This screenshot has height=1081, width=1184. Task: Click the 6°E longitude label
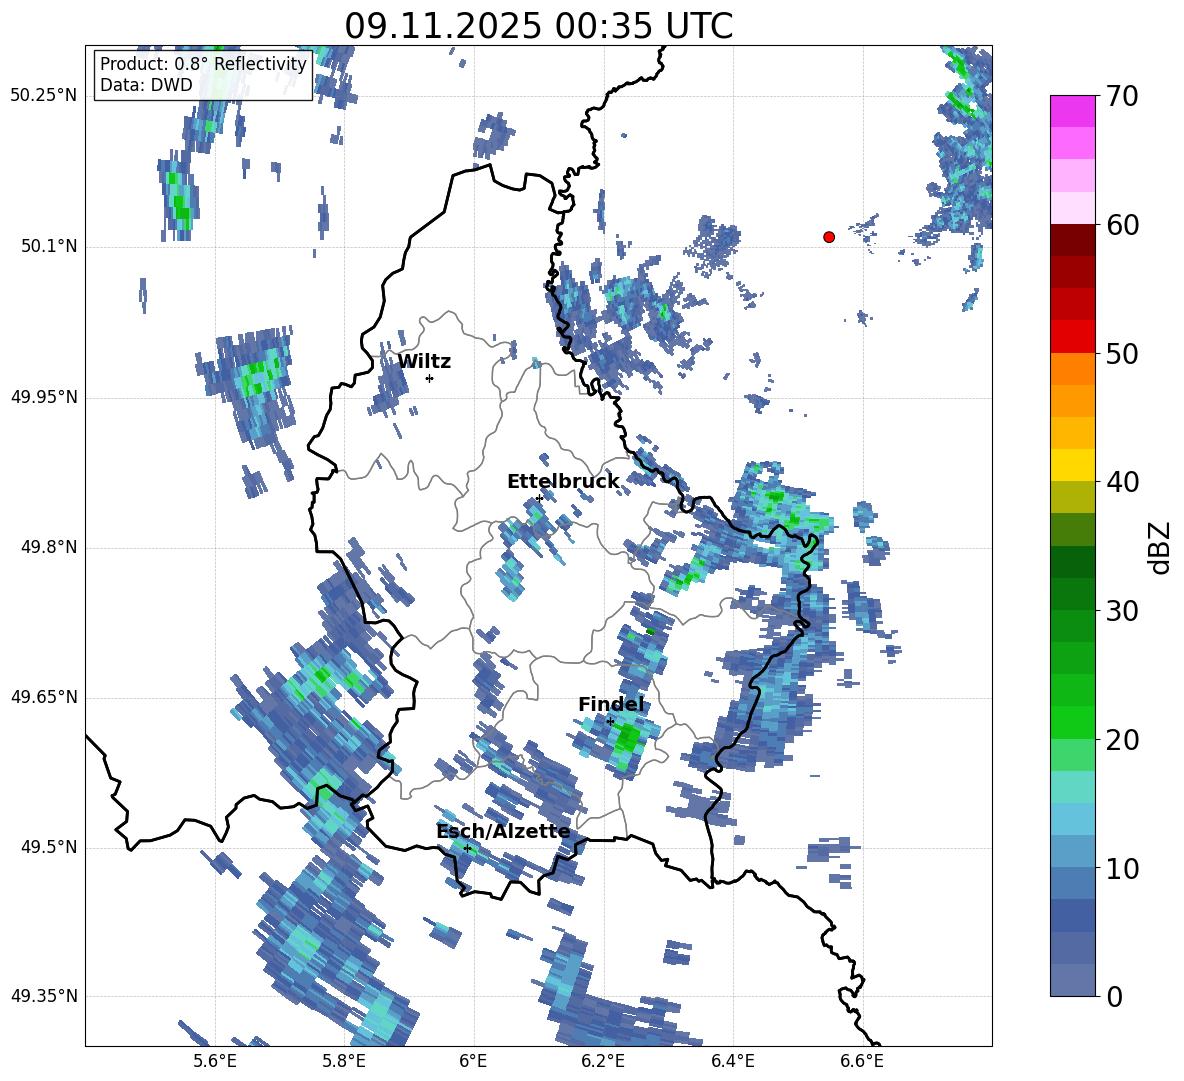[x=473, y=1061]
